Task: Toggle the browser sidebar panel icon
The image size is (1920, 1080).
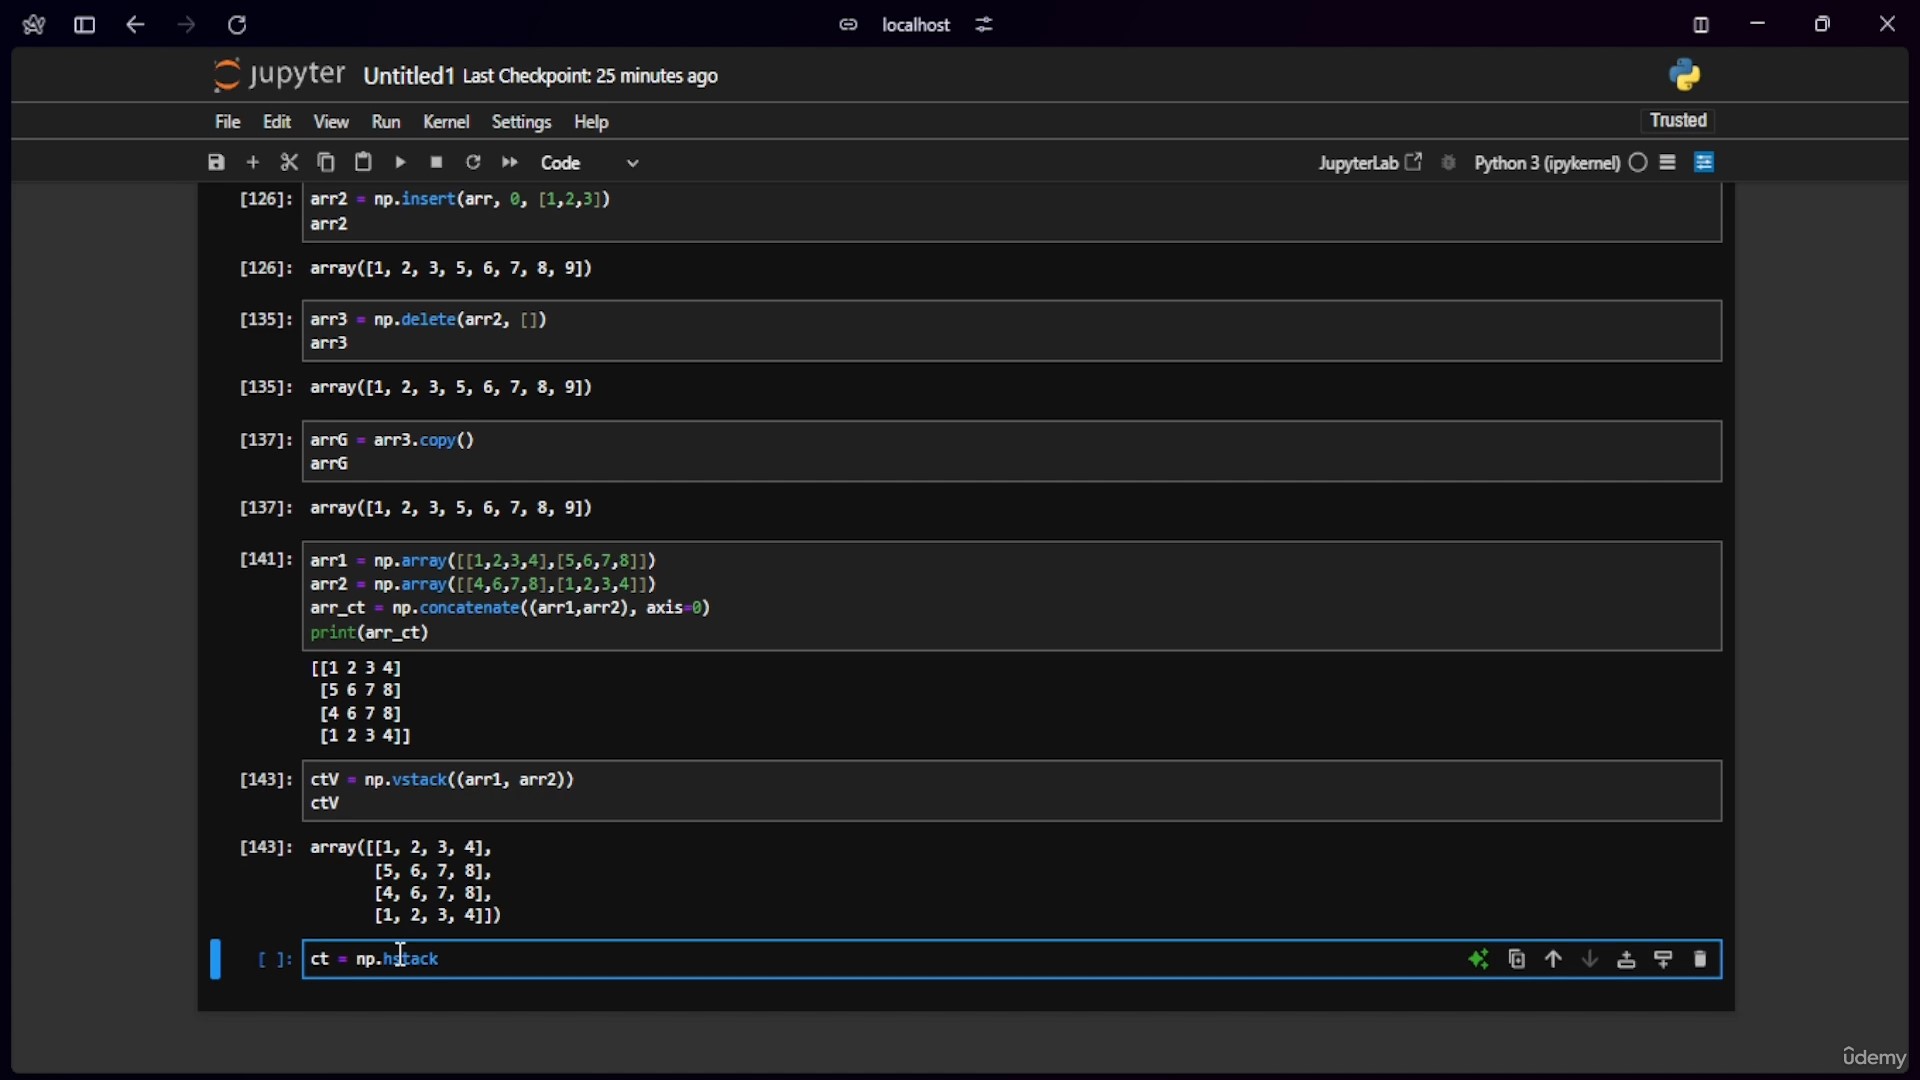Action: [x=85, y=25]
